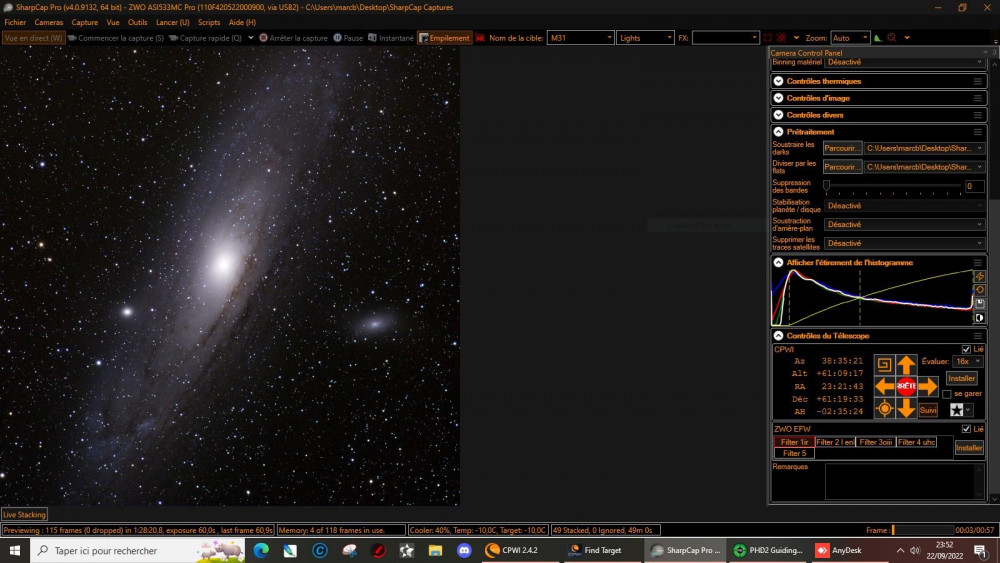1000x563 pixels.
Task: Toggle ZWO EFW Lié checkbox
Action: (966, 429)
